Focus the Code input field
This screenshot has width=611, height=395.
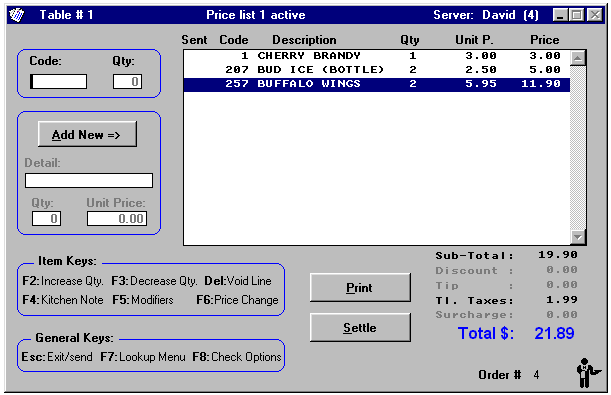click(58, 81)
